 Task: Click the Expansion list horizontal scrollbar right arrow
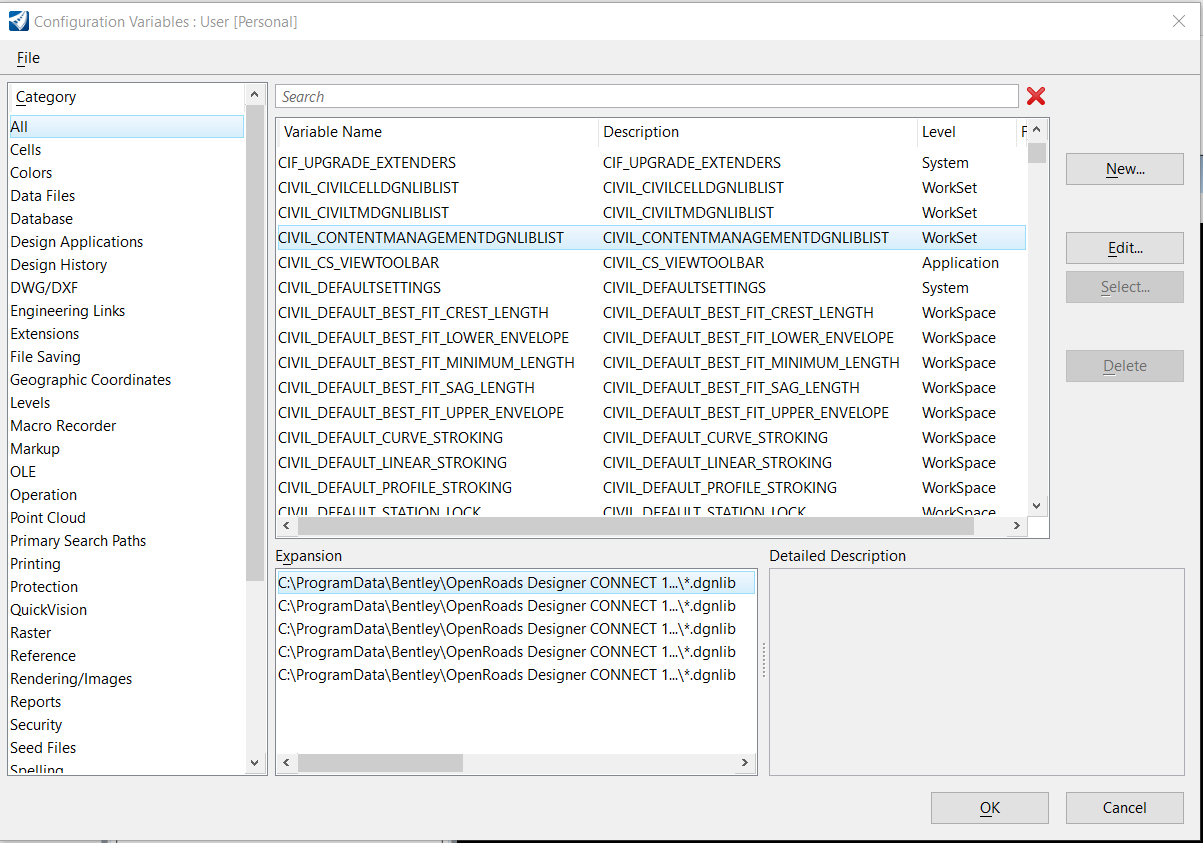coord(744,763)
